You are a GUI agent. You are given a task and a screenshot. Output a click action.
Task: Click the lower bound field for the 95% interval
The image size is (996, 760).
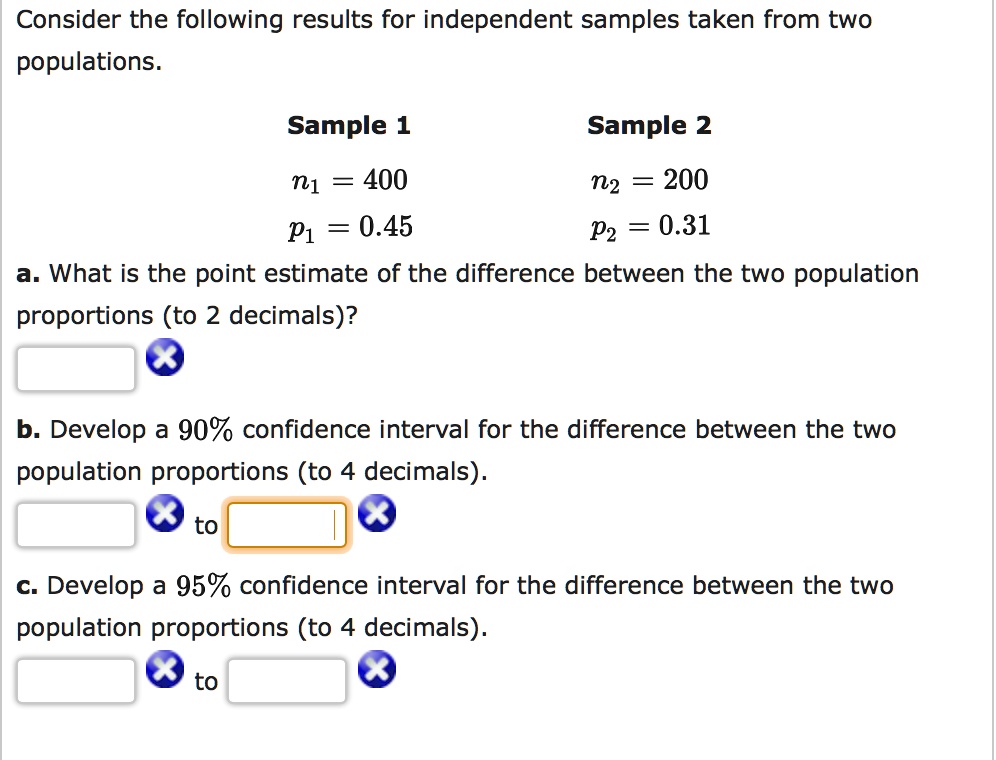[75, 679]
